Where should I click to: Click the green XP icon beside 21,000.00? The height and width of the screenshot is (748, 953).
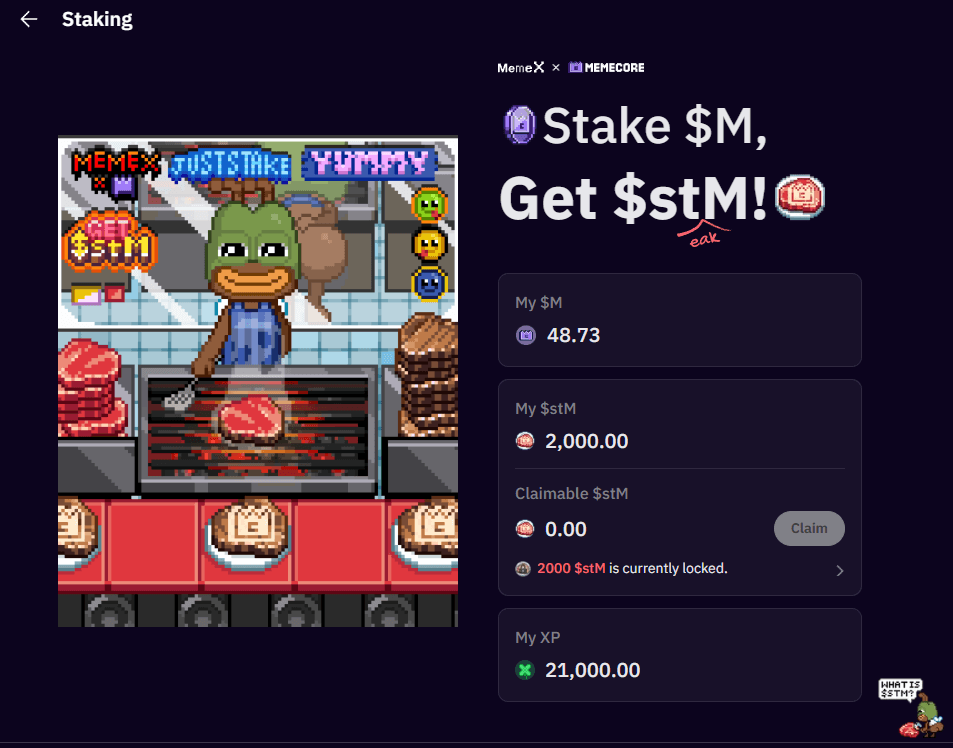[525, 670]
